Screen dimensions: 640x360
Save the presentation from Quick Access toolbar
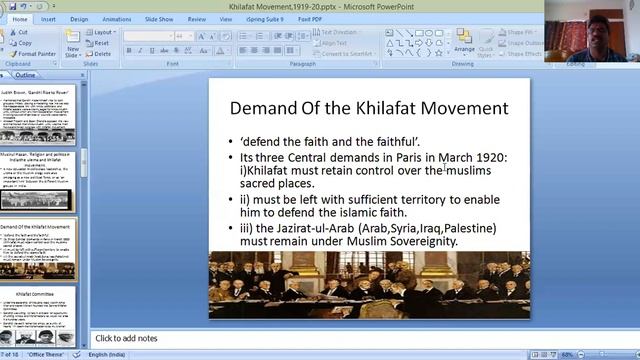coord(13,6)
